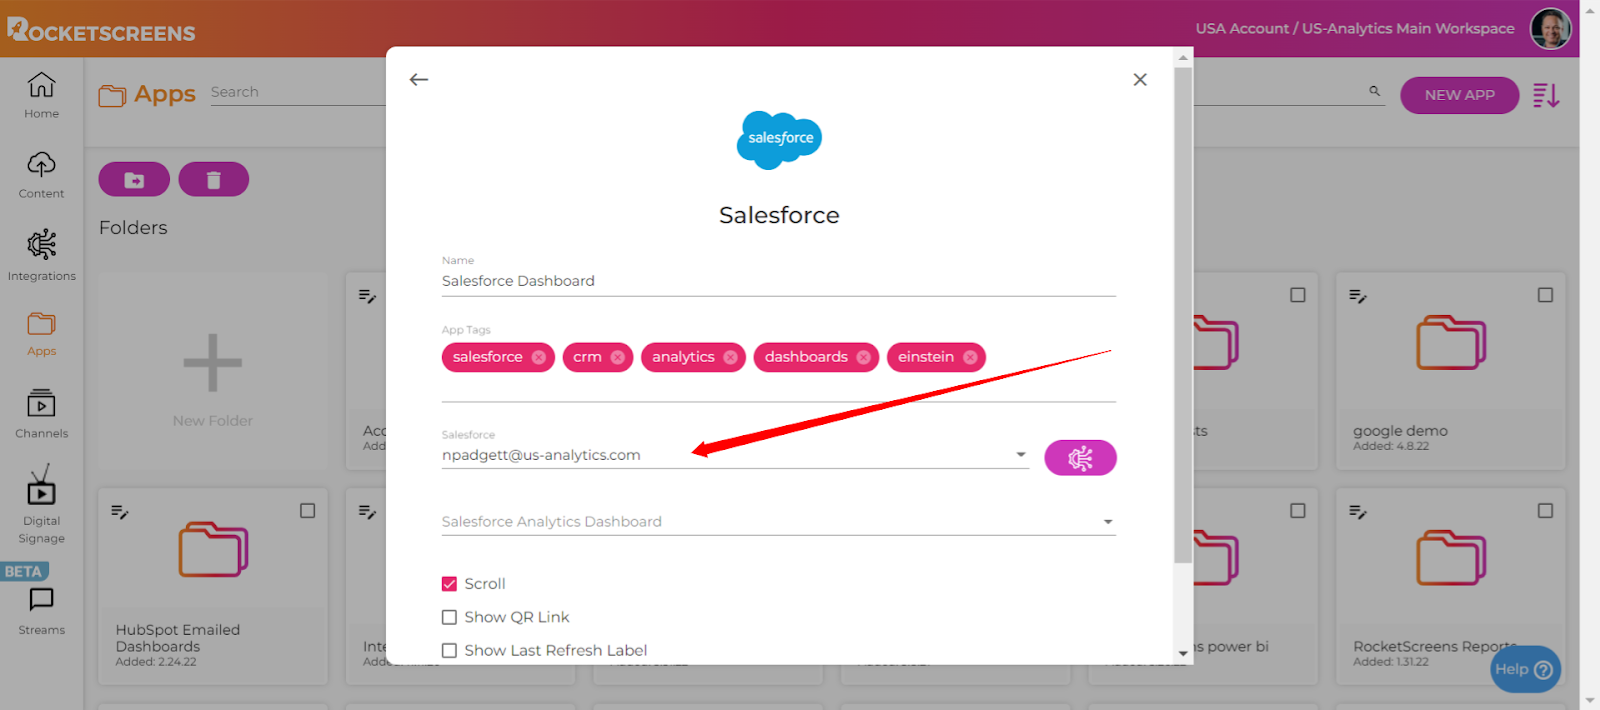Image resolution: width=1600 pixels, height=710 pixels.
Task: Click the RocketScreens logo
Action: click(x=101, y=31)
